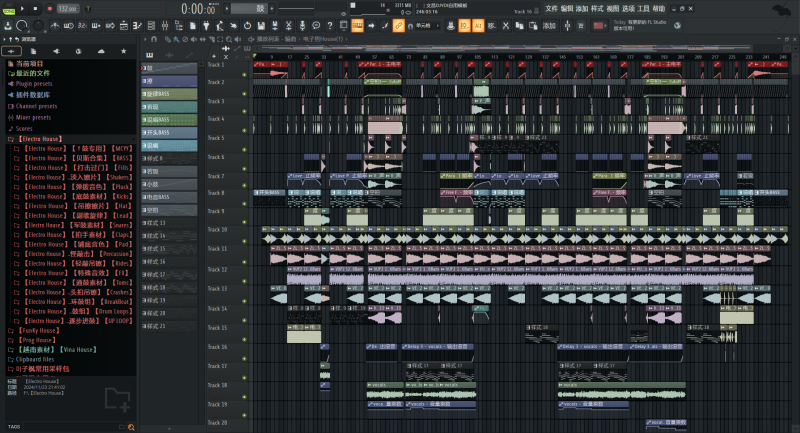Click the 添加 button in the toolbar
Viewport: 800px width, 433px height.
tap(549, 26)
